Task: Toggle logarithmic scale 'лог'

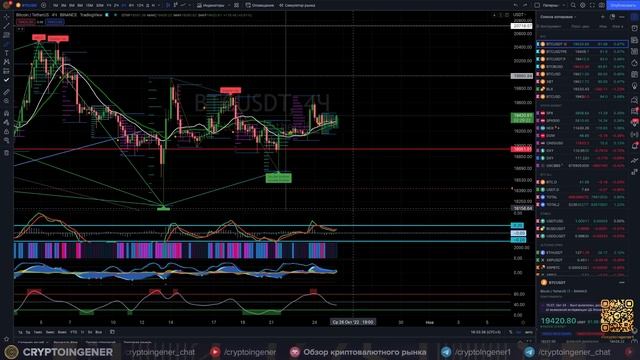Action: 519,332
